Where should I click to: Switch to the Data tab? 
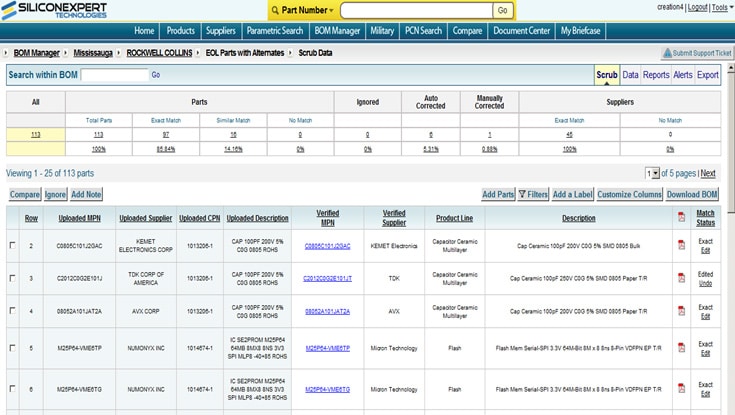[630, 75]
